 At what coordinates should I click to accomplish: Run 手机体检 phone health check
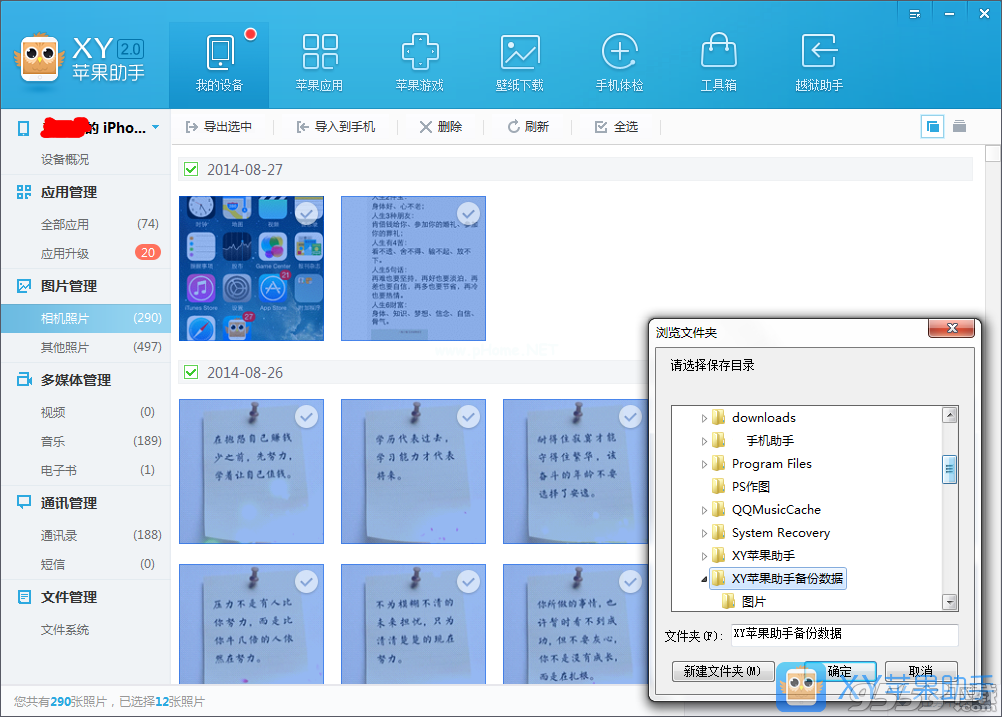(619, 60)
